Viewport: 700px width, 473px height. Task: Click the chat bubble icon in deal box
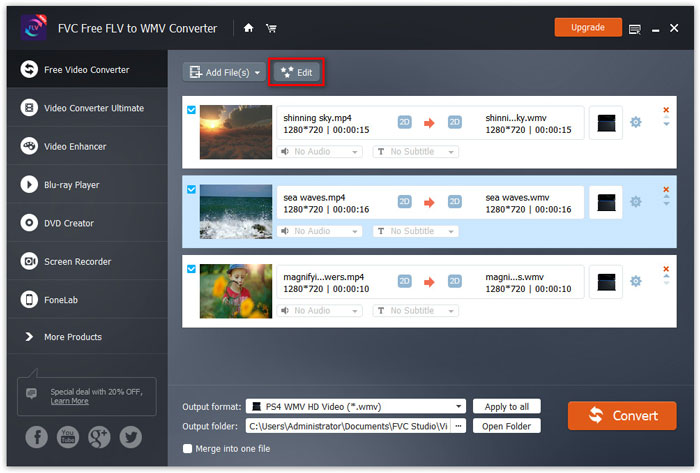pyautogui.click(x=31, y=393)
